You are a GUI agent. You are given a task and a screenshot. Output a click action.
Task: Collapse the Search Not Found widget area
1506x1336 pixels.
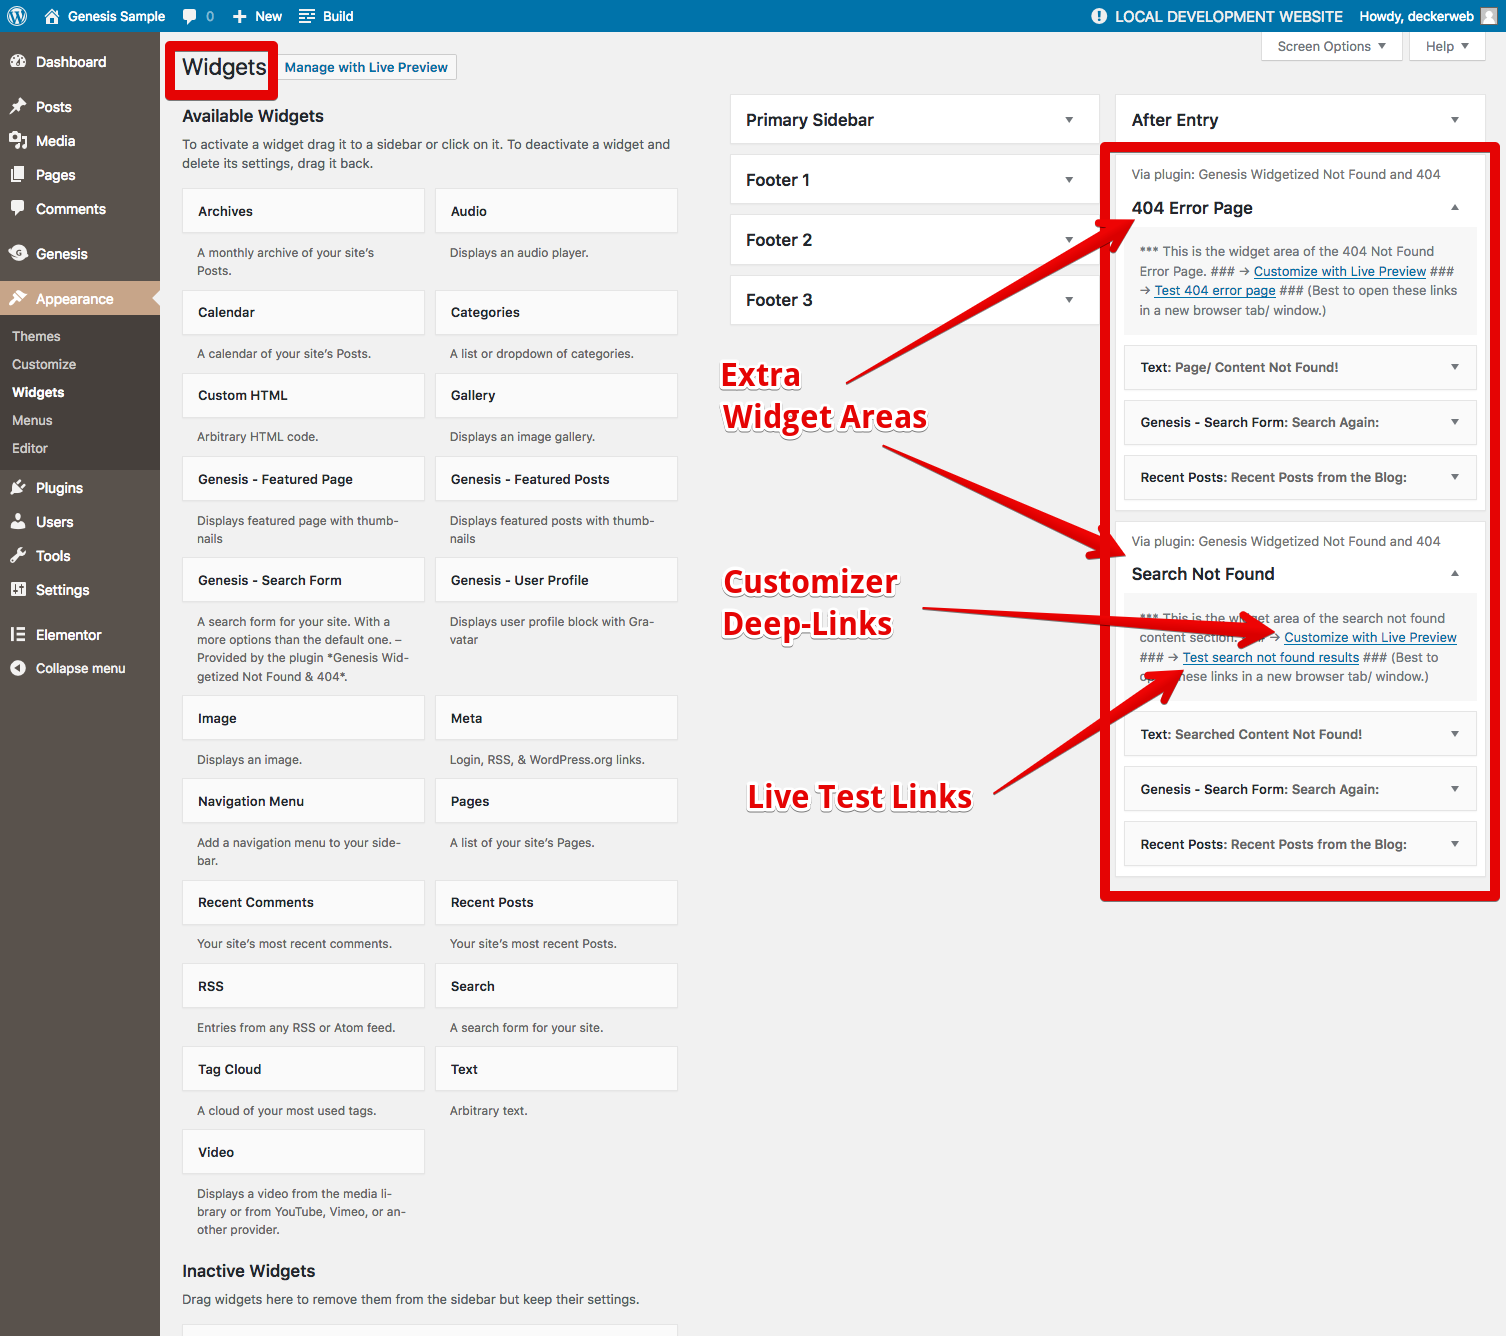pos(1455,574)
